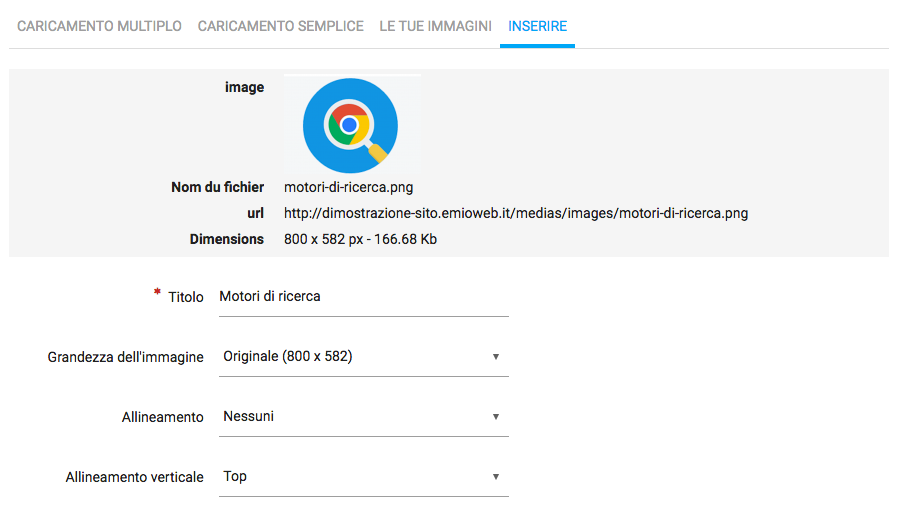Switch to Caricamento Multiplo tab
This screenshot has height=516, width=897.
pyautogui.click(x=99, y=26)
